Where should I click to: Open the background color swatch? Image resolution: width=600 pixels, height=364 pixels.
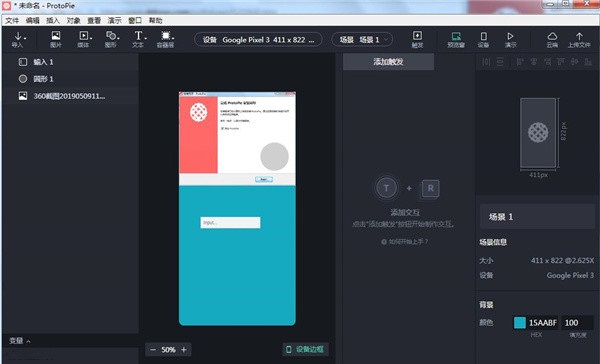tap(520, 323)
